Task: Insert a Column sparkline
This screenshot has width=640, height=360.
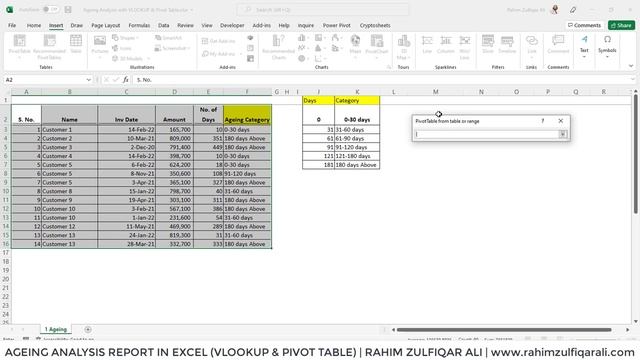Action: click(x=446, y=44)
